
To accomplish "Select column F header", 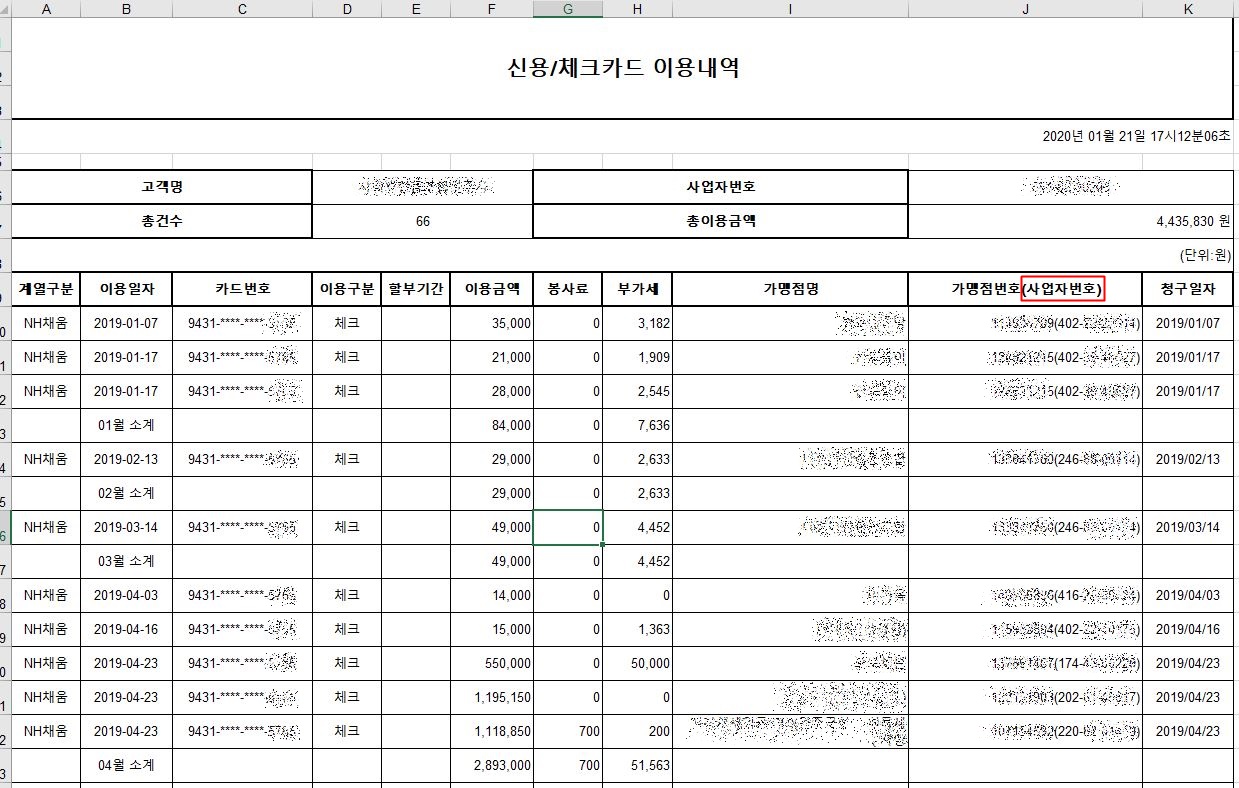I will click(491, 9).
